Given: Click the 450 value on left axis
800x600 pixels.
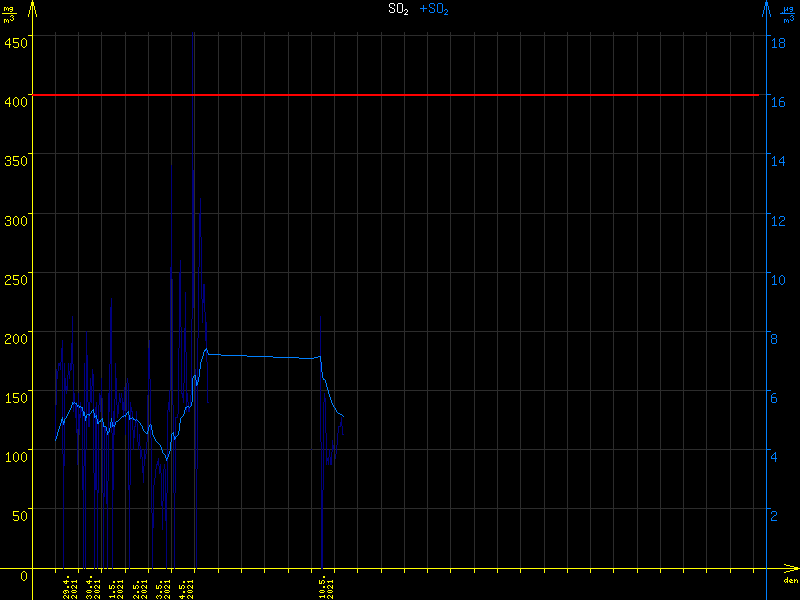Looking at the screenshot, I should click(x=17, y=42).
